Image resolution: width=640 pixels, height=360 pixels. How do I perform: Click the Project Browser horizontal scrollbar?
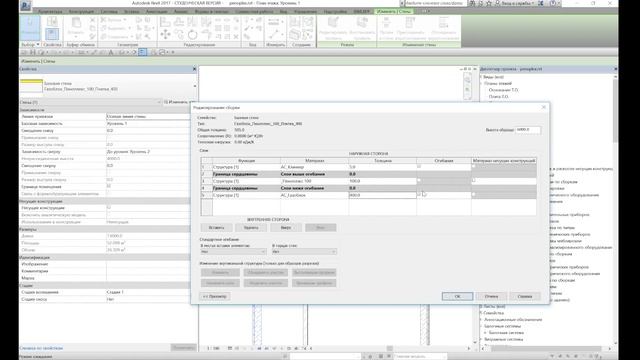[547, 349]
